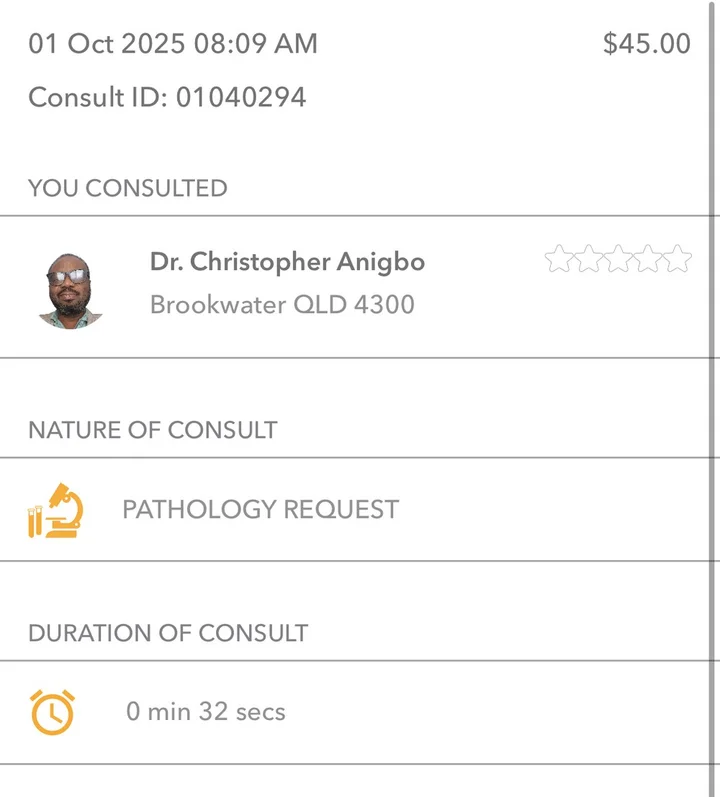Rate doctor with the first star
The image size is (720, 797).
pos(559,258)
